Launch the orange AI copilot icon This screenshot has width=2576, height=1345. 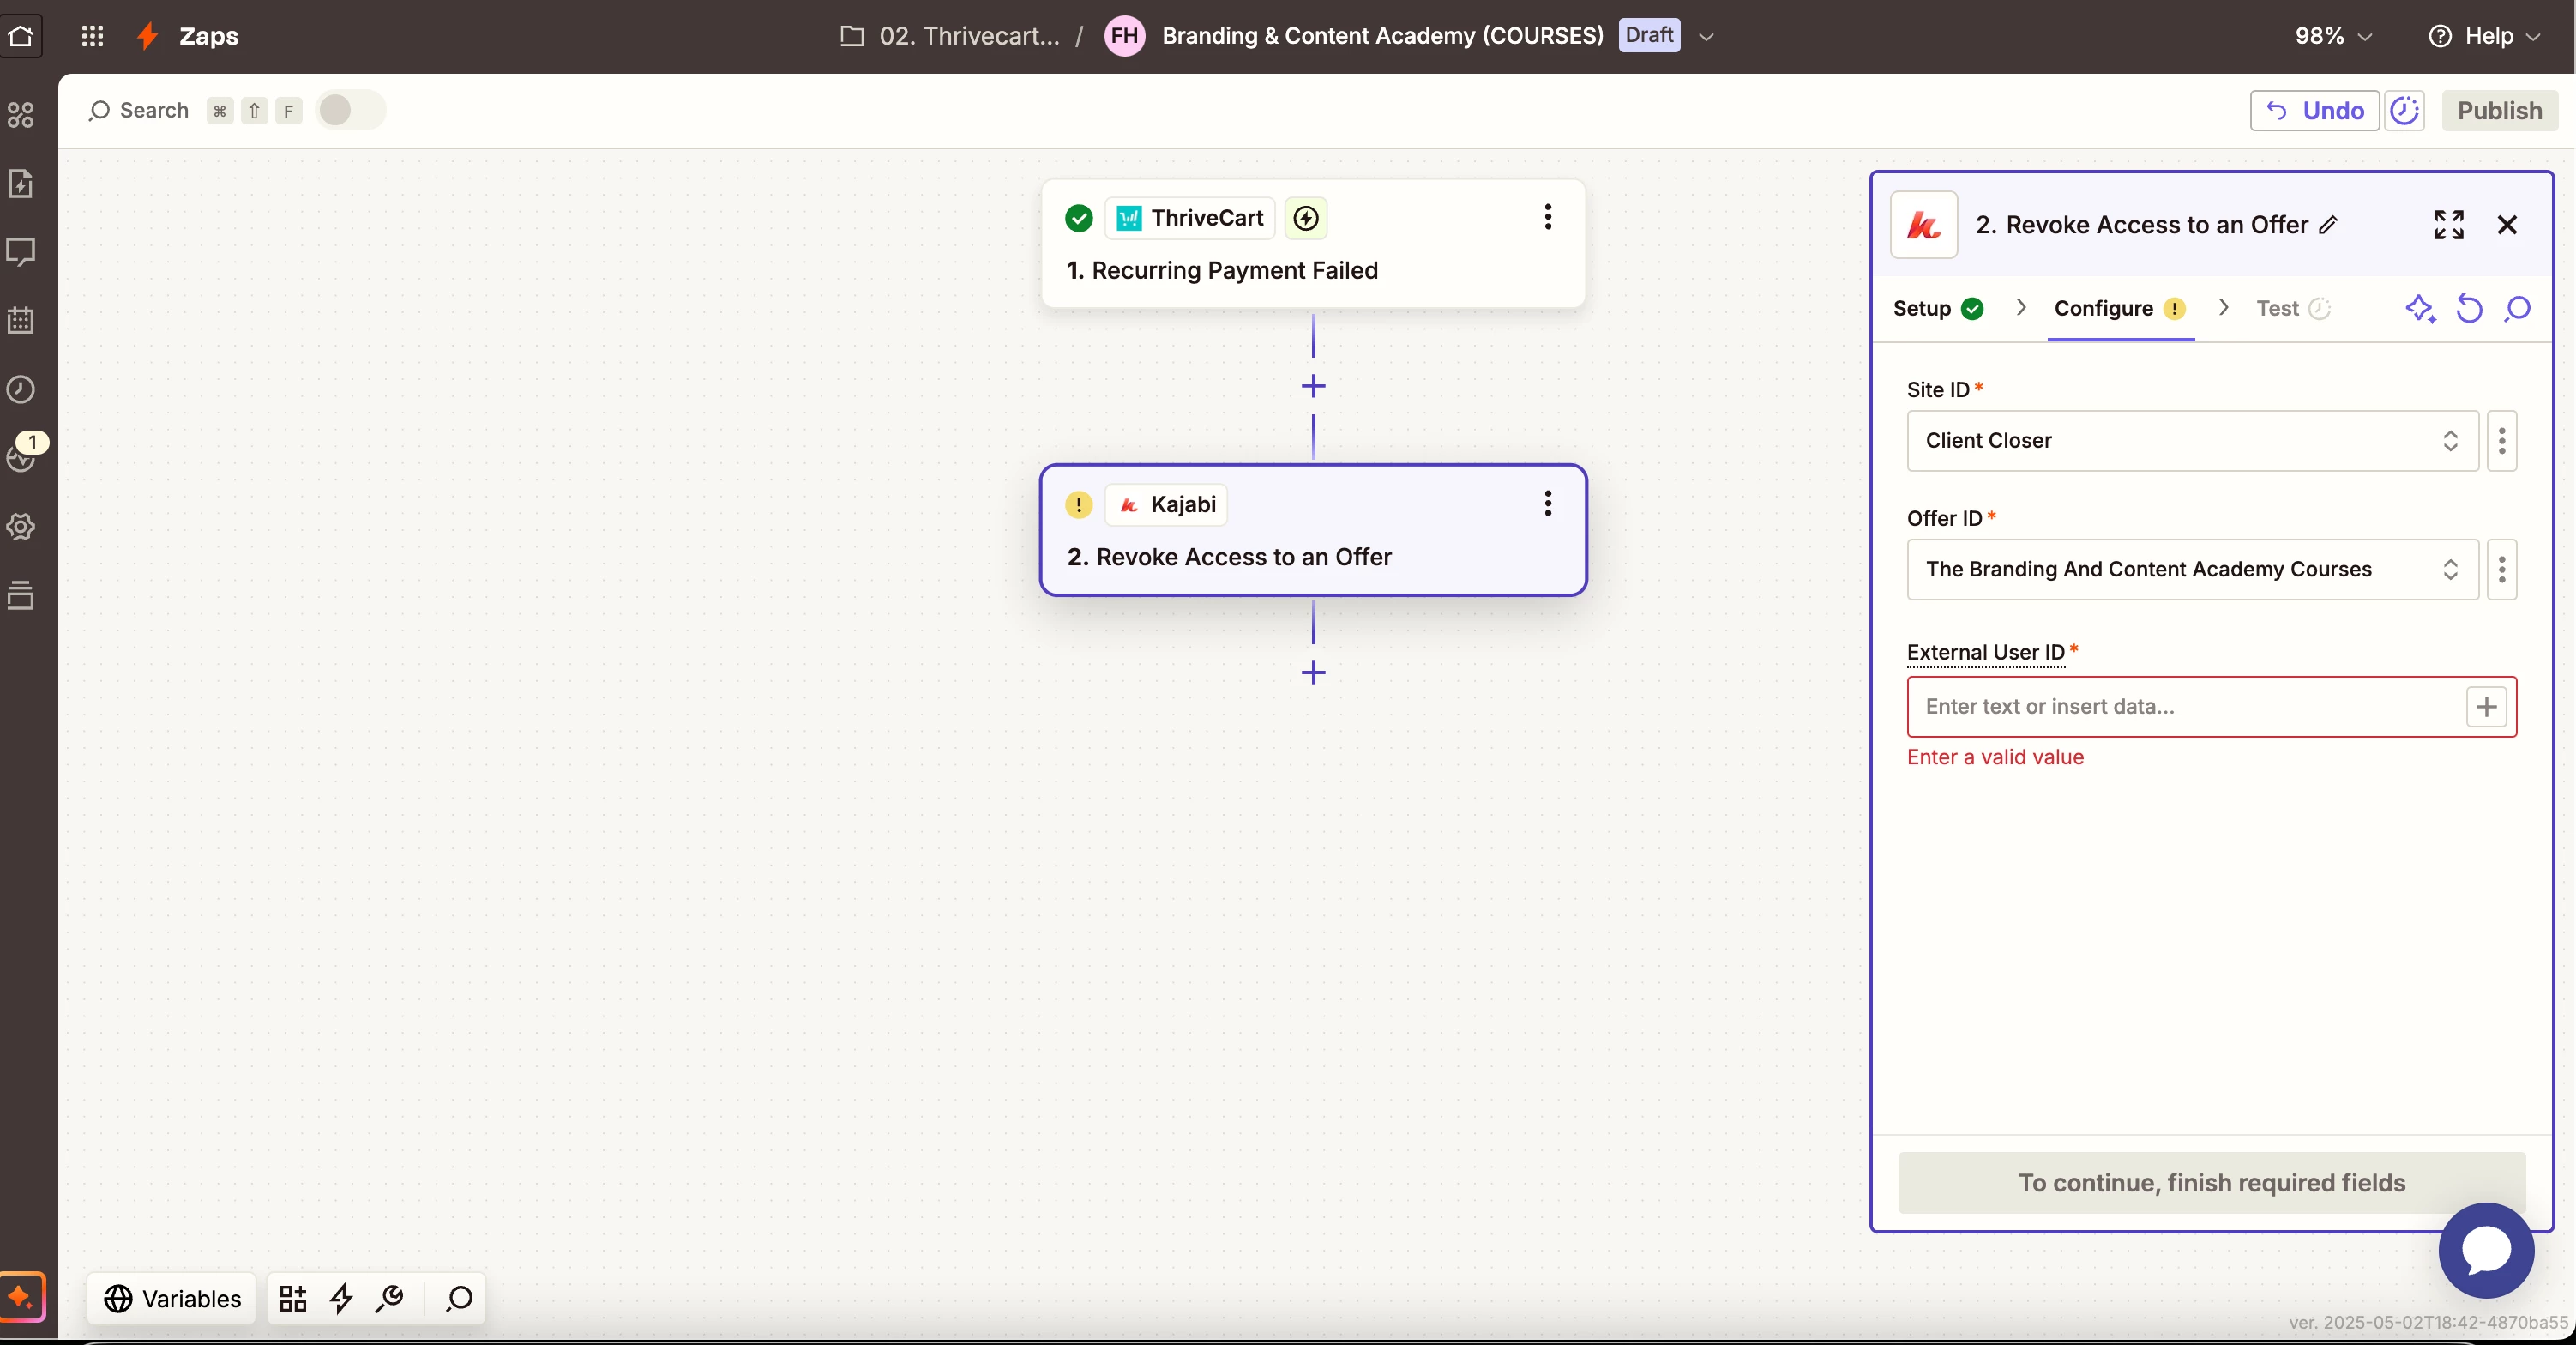(21, 1297)
